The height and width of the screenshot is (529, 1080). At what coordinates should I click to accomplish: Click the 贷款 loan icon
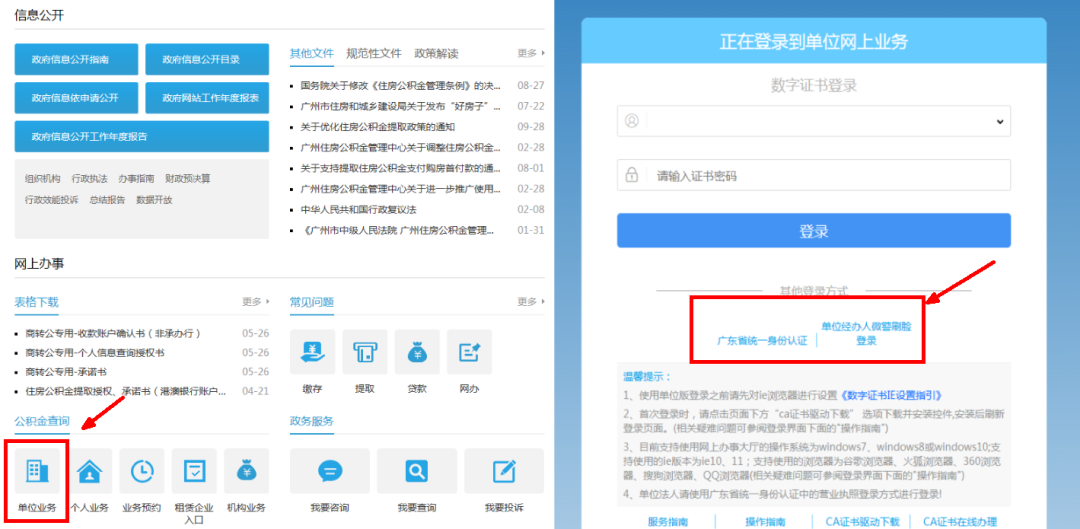coord(417,352)
